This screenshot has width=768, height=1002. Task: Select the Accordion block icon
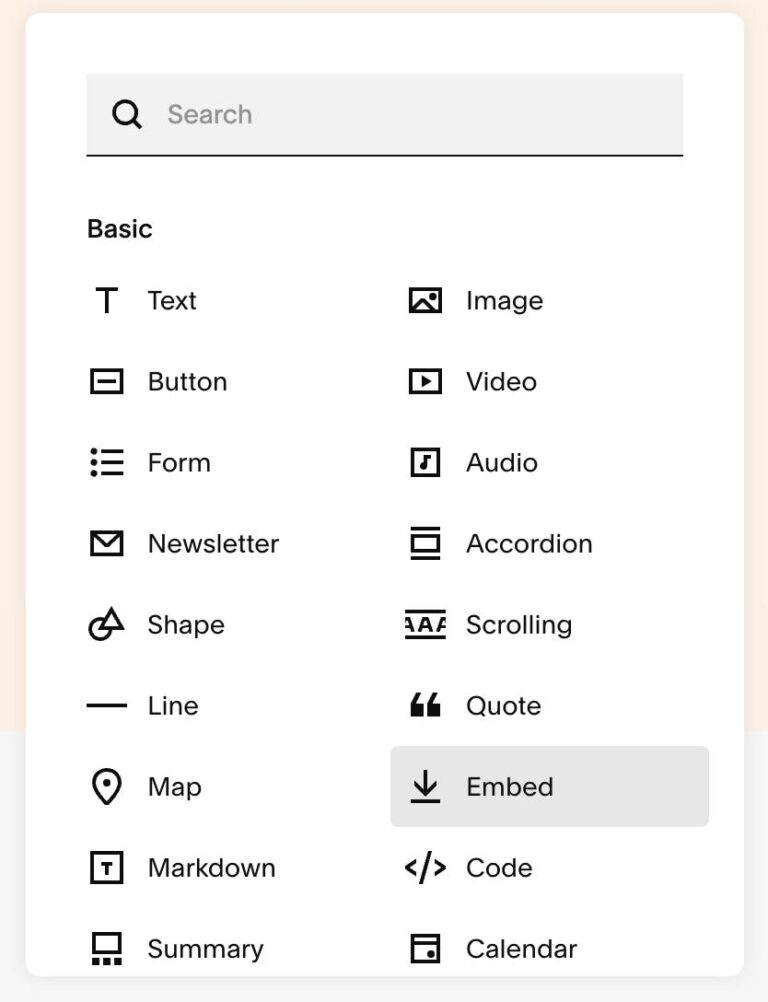(x=425, y=543)
